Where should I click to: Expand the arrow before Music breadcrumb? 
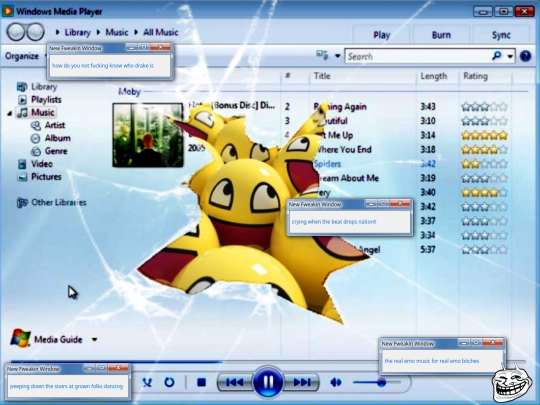pos(98,32)
